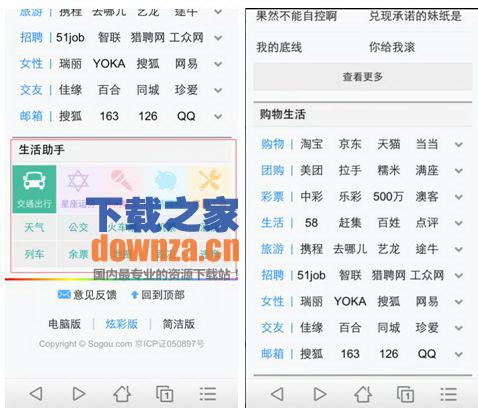Viewport: 478px width, 411px height.
Task: Open the 果然不能自控啊 headline
Action: 296,16
